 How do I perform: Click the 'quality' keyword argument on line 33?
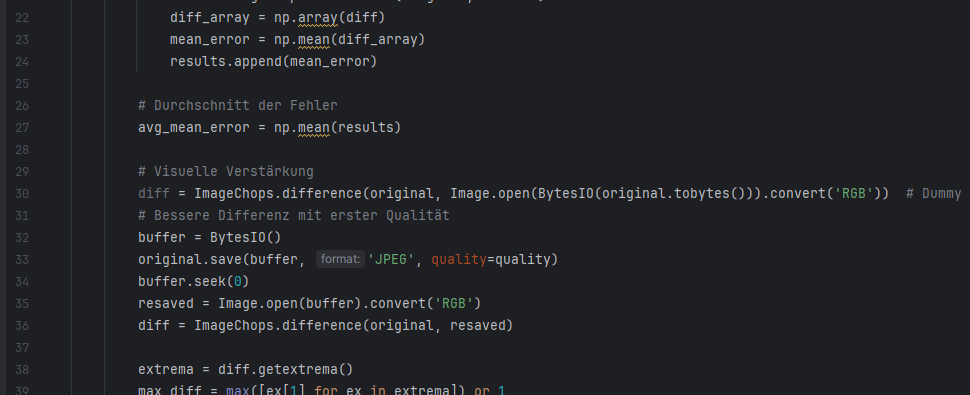[459, 260]
